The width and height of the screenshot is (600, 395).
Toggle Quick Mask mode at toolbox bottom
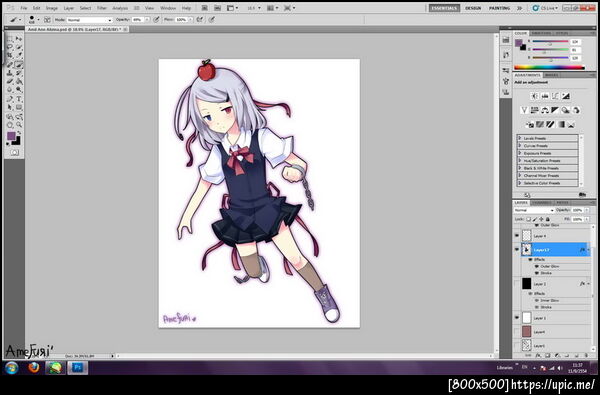coord(15,152)
